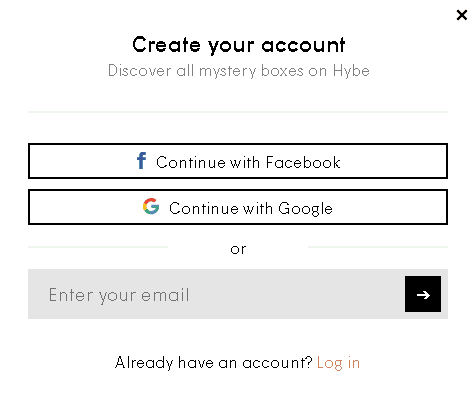
Task: Click the divider line left of 'or'
Action: click(98, 247)
